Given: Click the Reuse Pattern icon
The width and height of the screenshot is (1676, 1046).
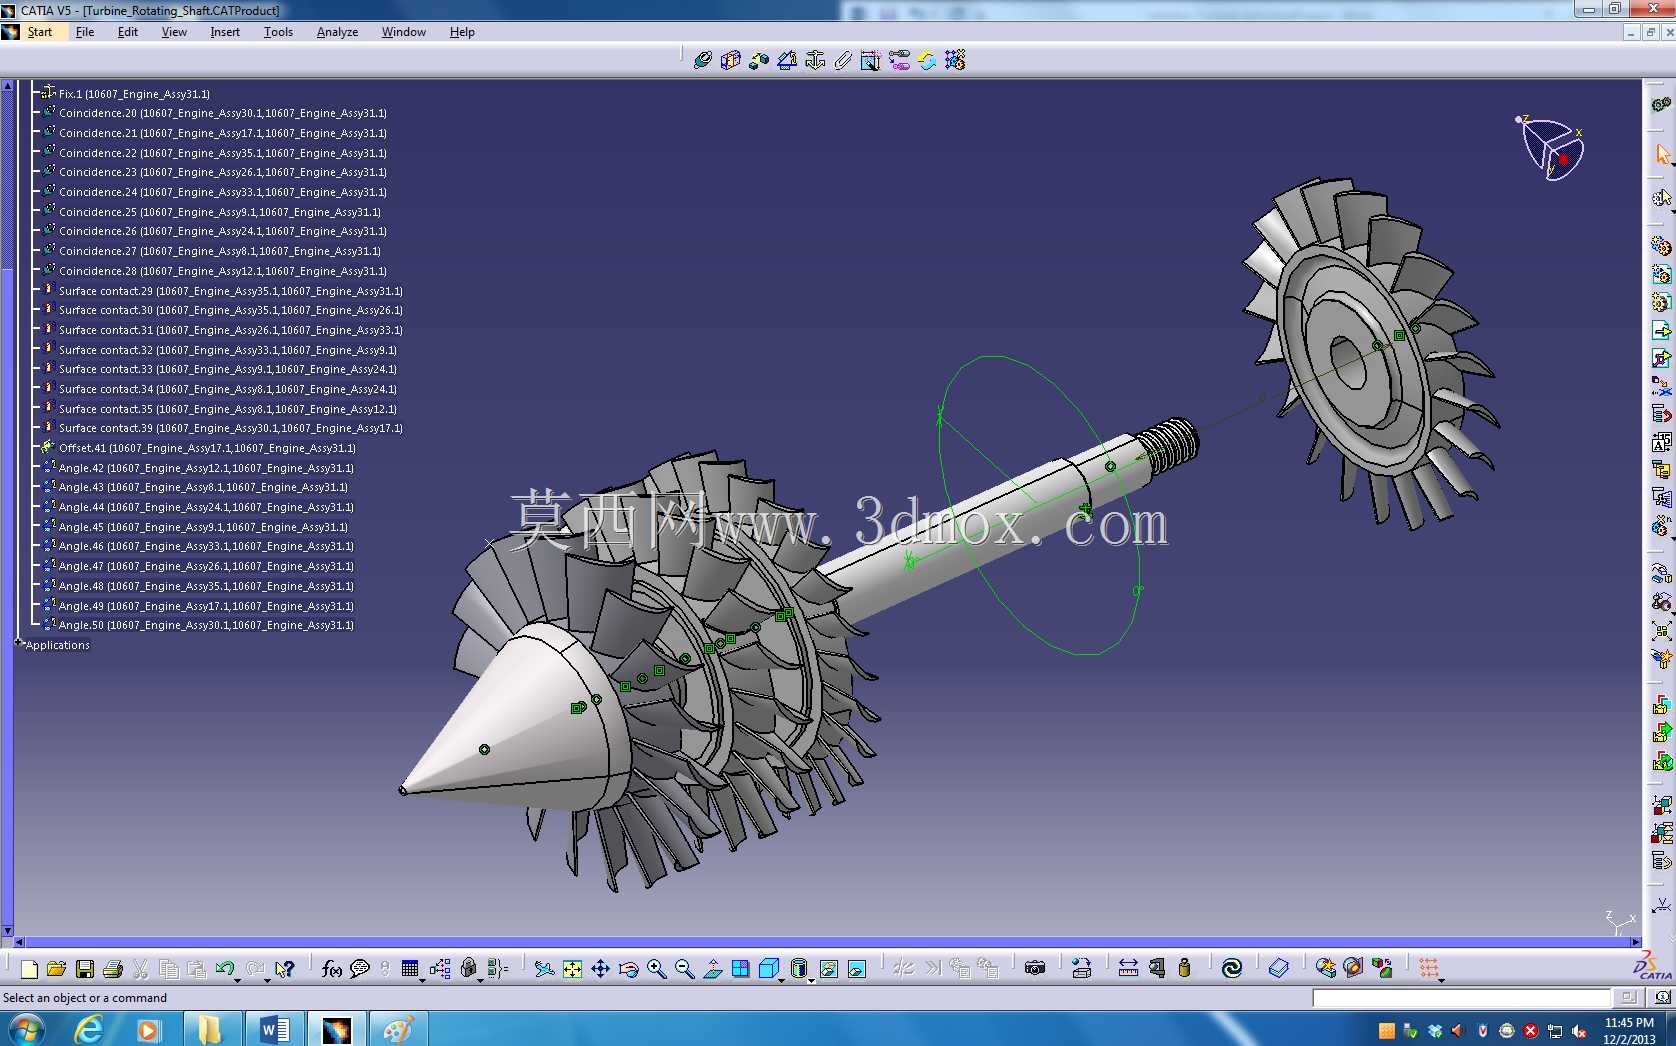Looking at the screenshot, I should coord(955,60).
